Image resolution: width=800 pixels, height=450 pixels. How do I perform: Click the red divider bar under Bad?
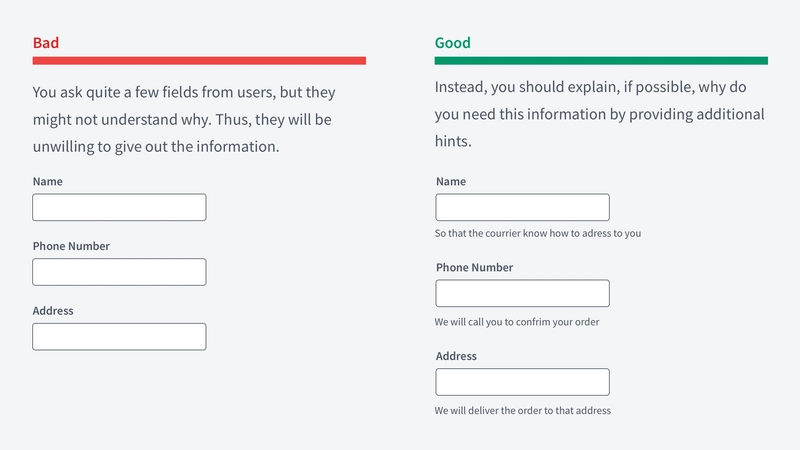pos(199,61)
